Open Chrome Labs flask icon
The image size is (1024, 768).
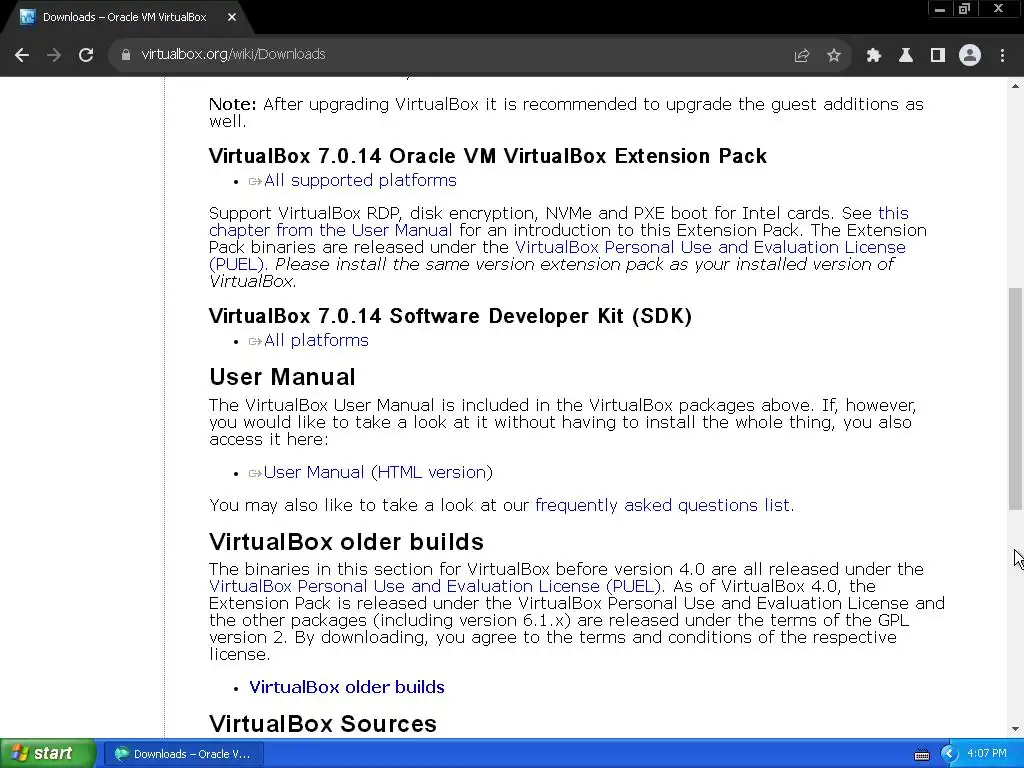905,56
